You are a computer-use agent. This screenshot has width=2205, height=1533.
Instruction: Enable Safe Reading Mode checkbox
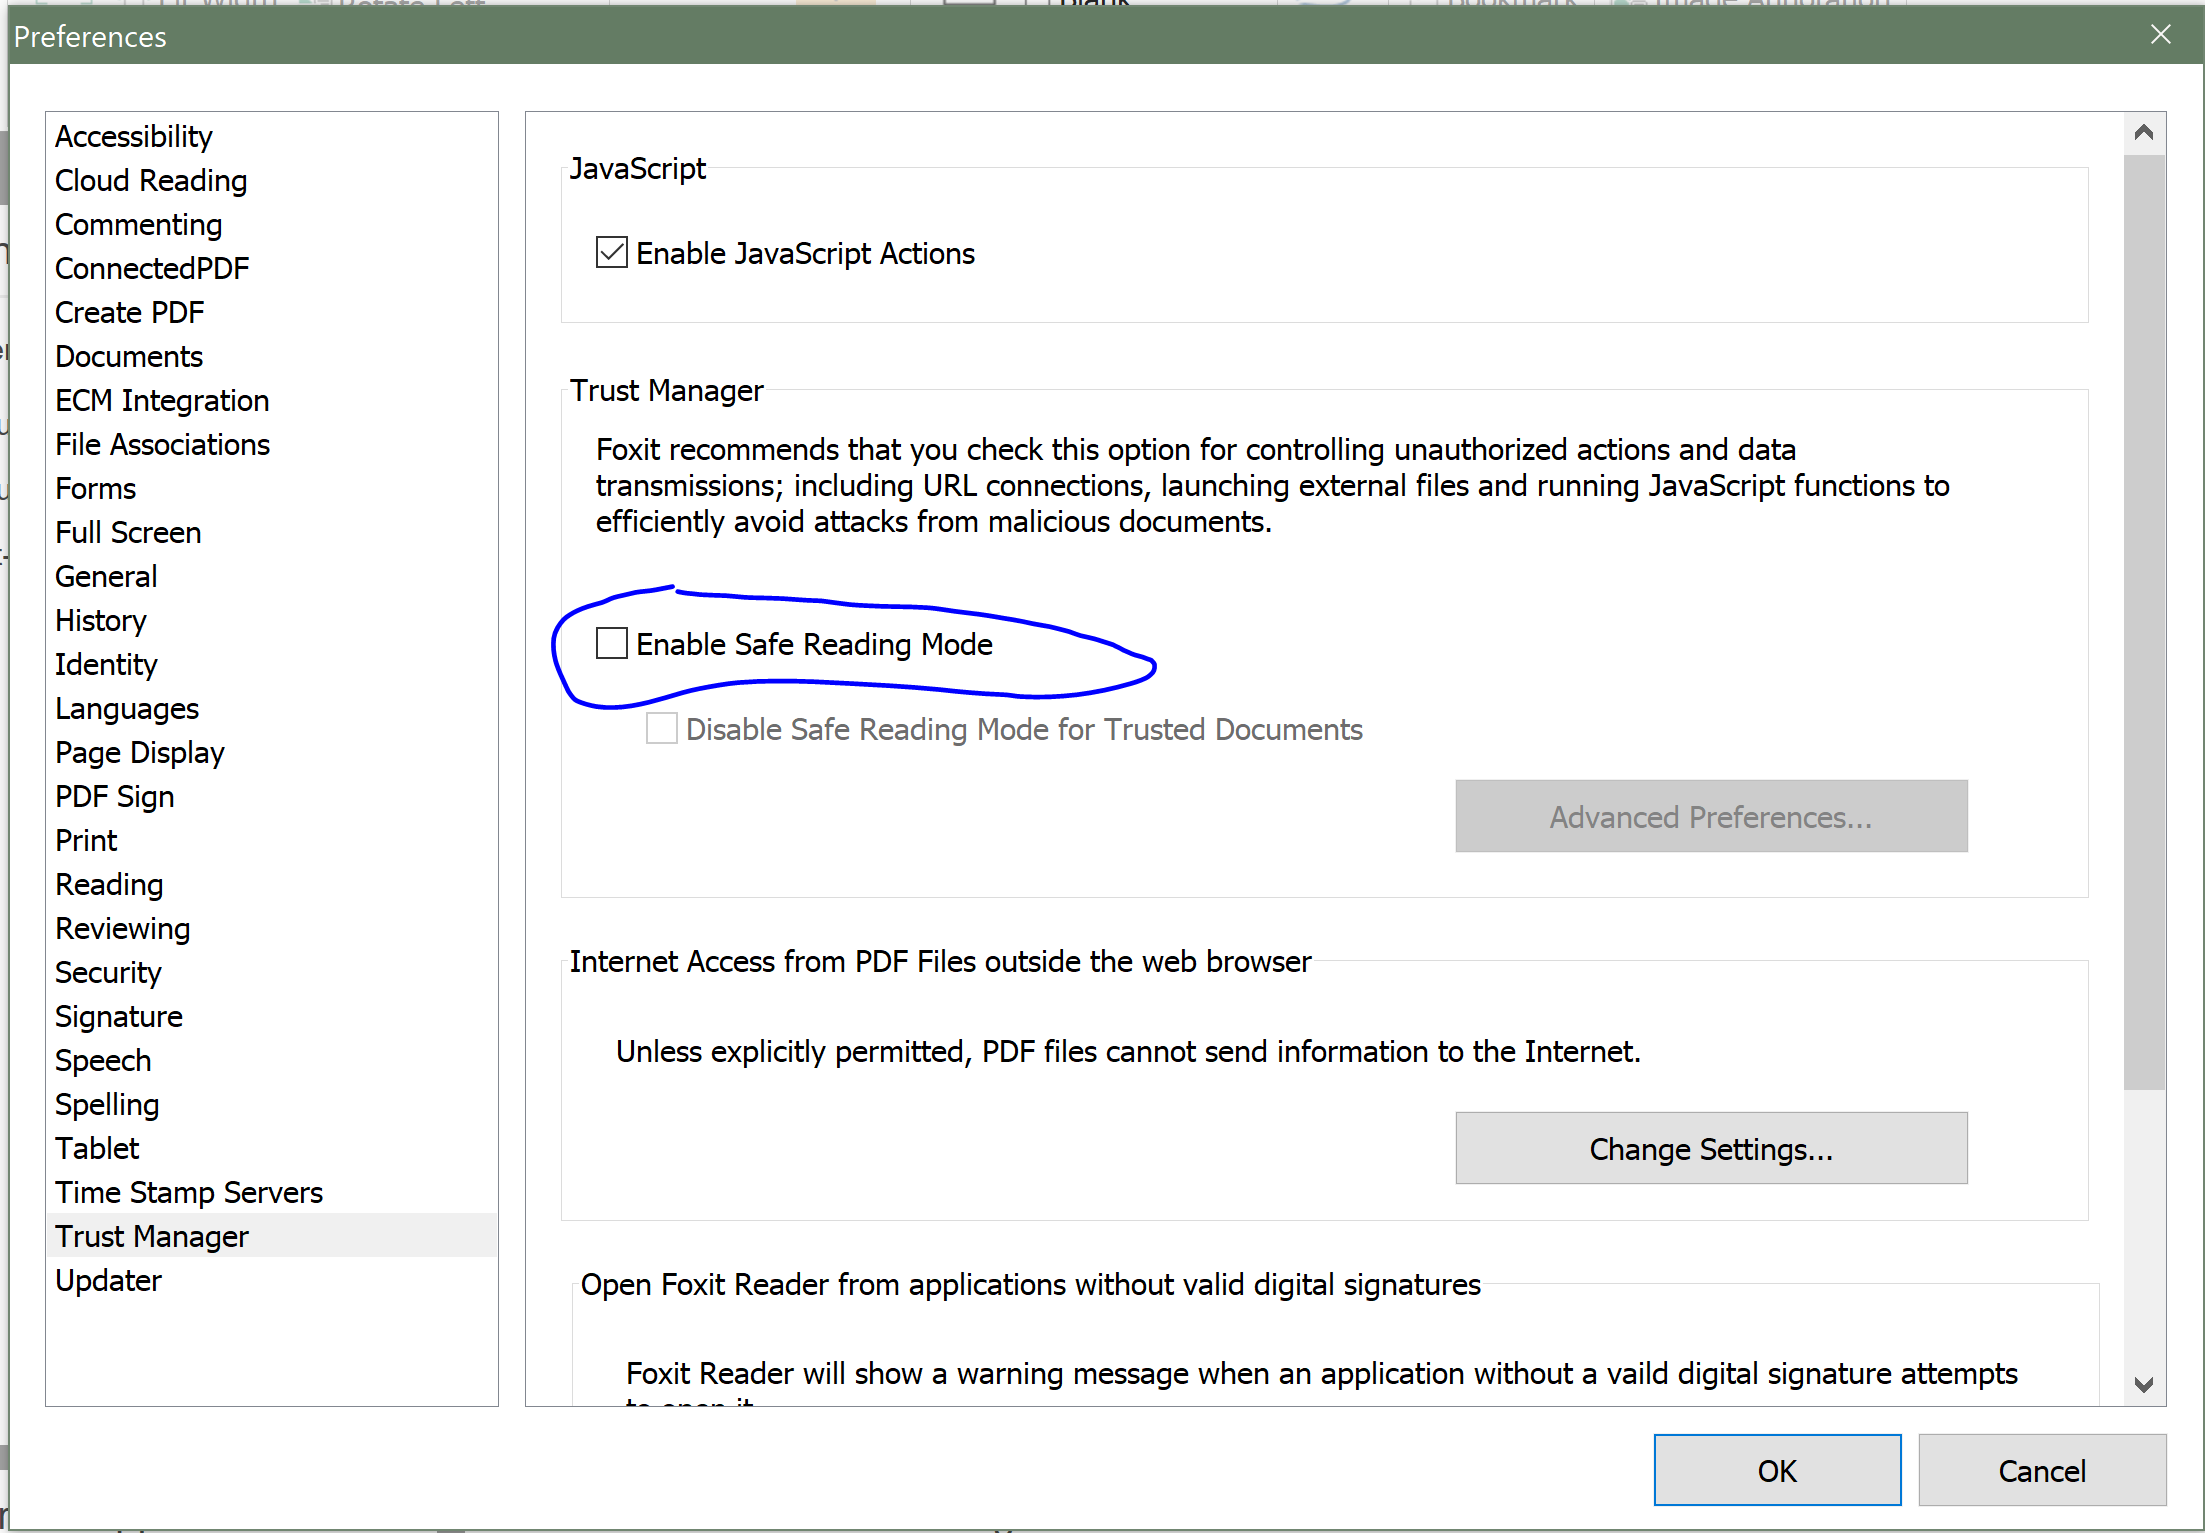coord(611,644)
